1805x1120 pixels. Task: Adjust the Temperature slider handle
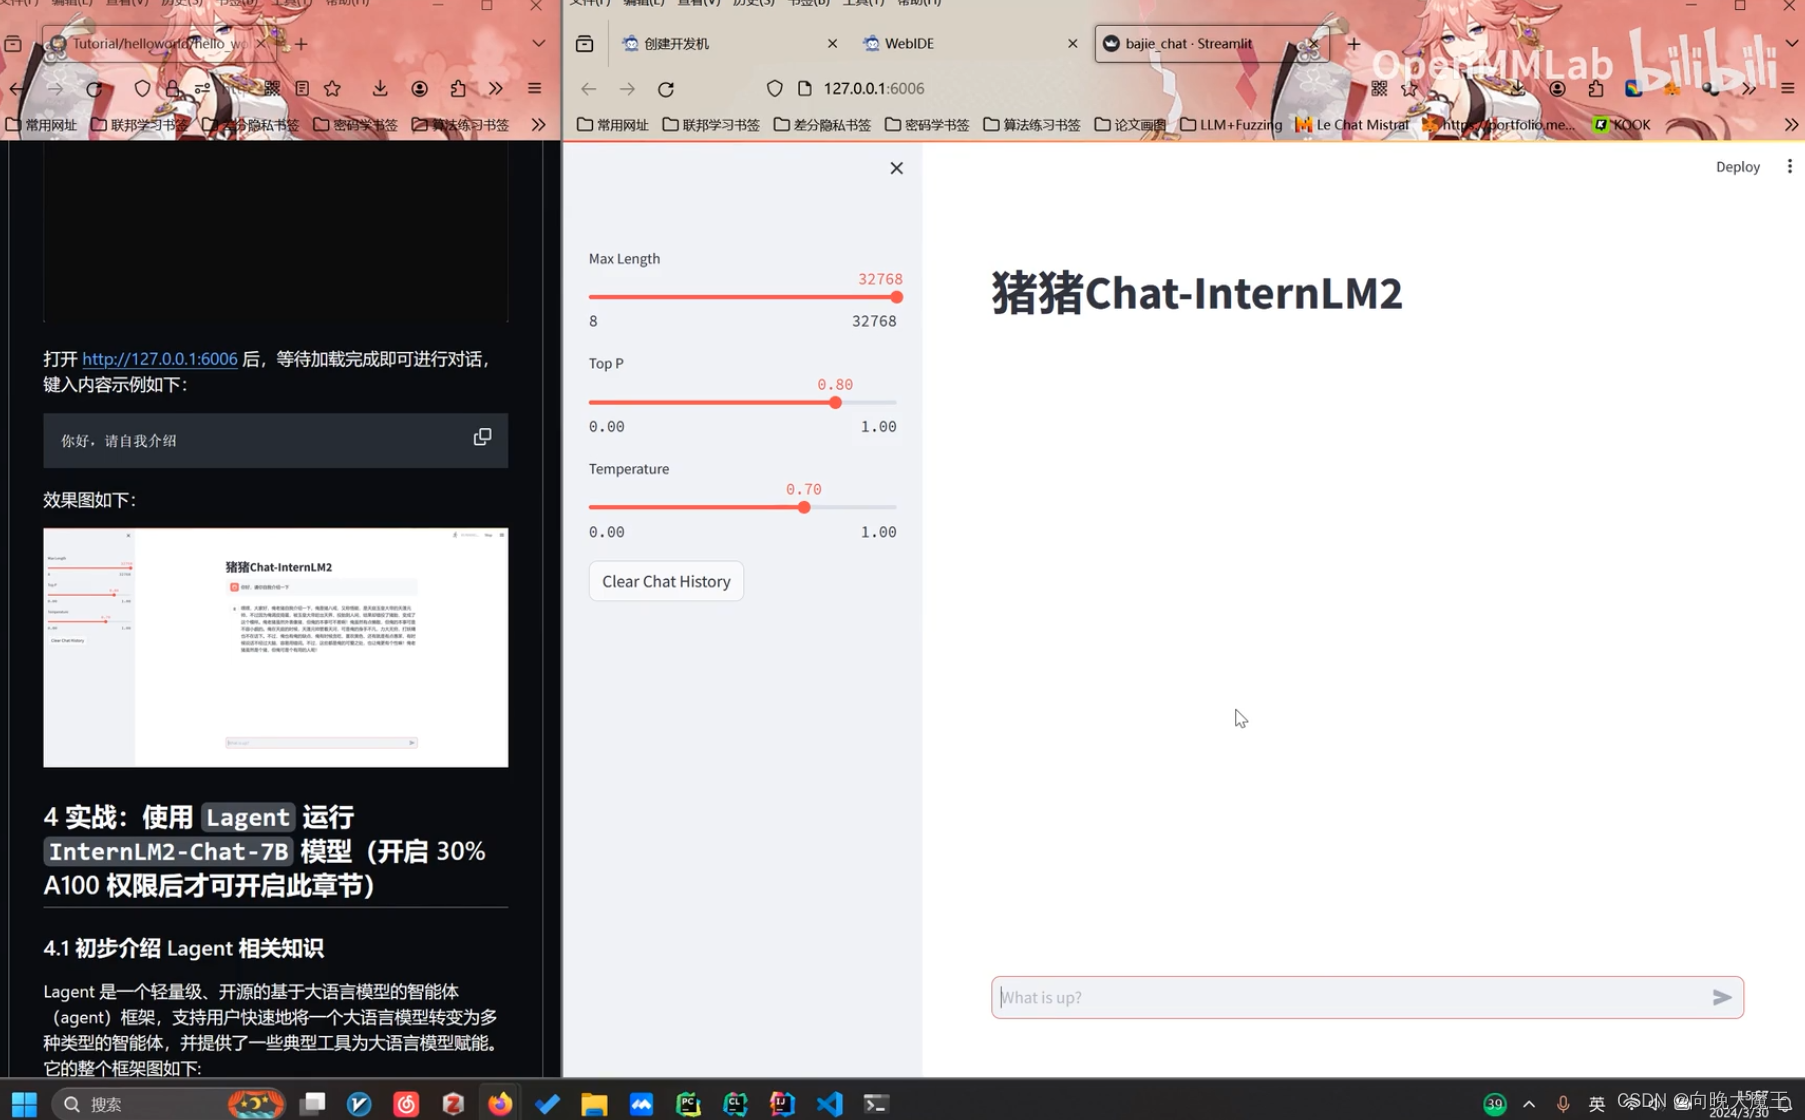pos(804,508)
